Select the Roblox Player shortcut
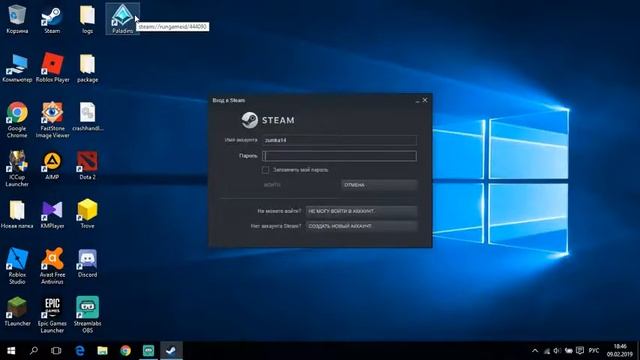The width and height of the screenshot is (640, 360). pos(52,68)
